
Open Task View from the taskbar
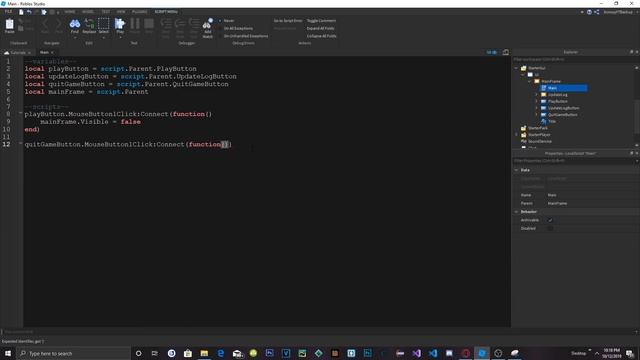coord(155,353)
